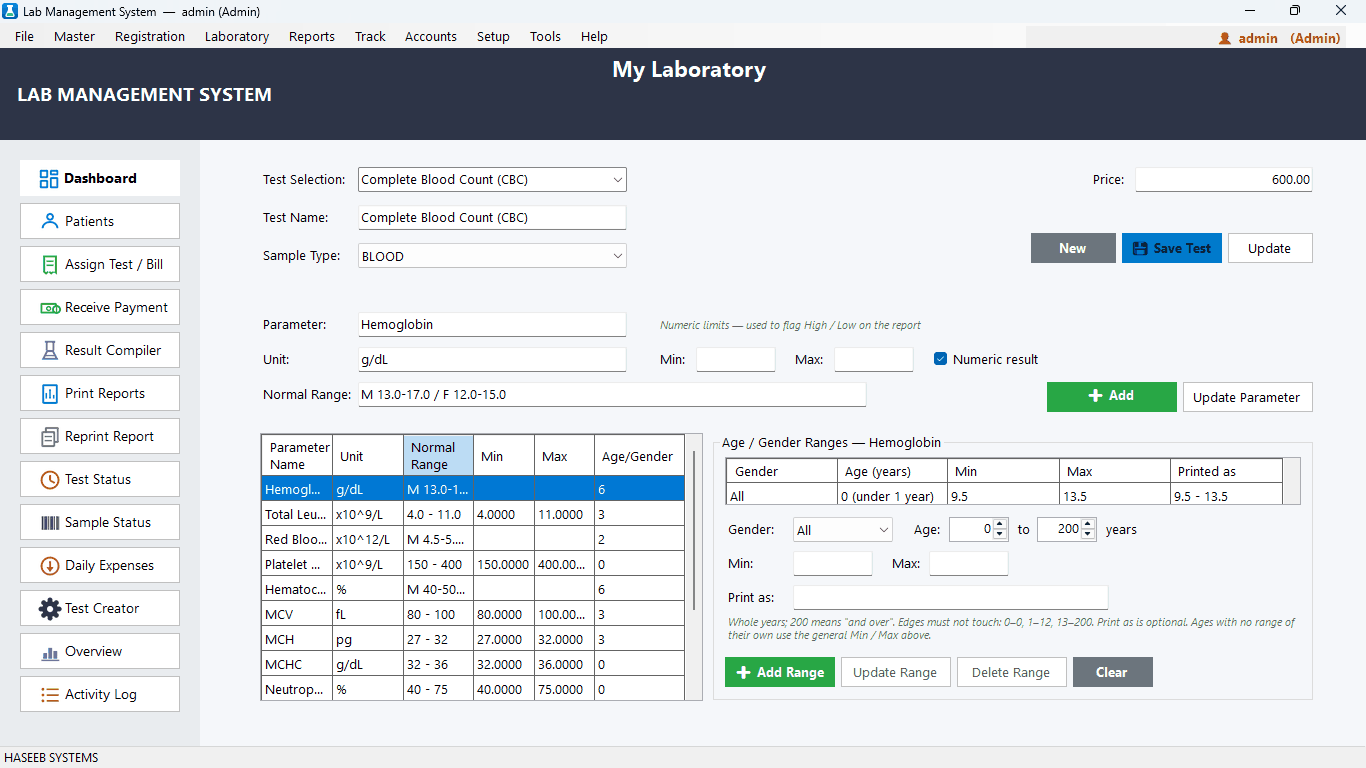Increase the starting Age spinner value
The width and height of the screenshot is (1366, 768).
click(1000, 525)
